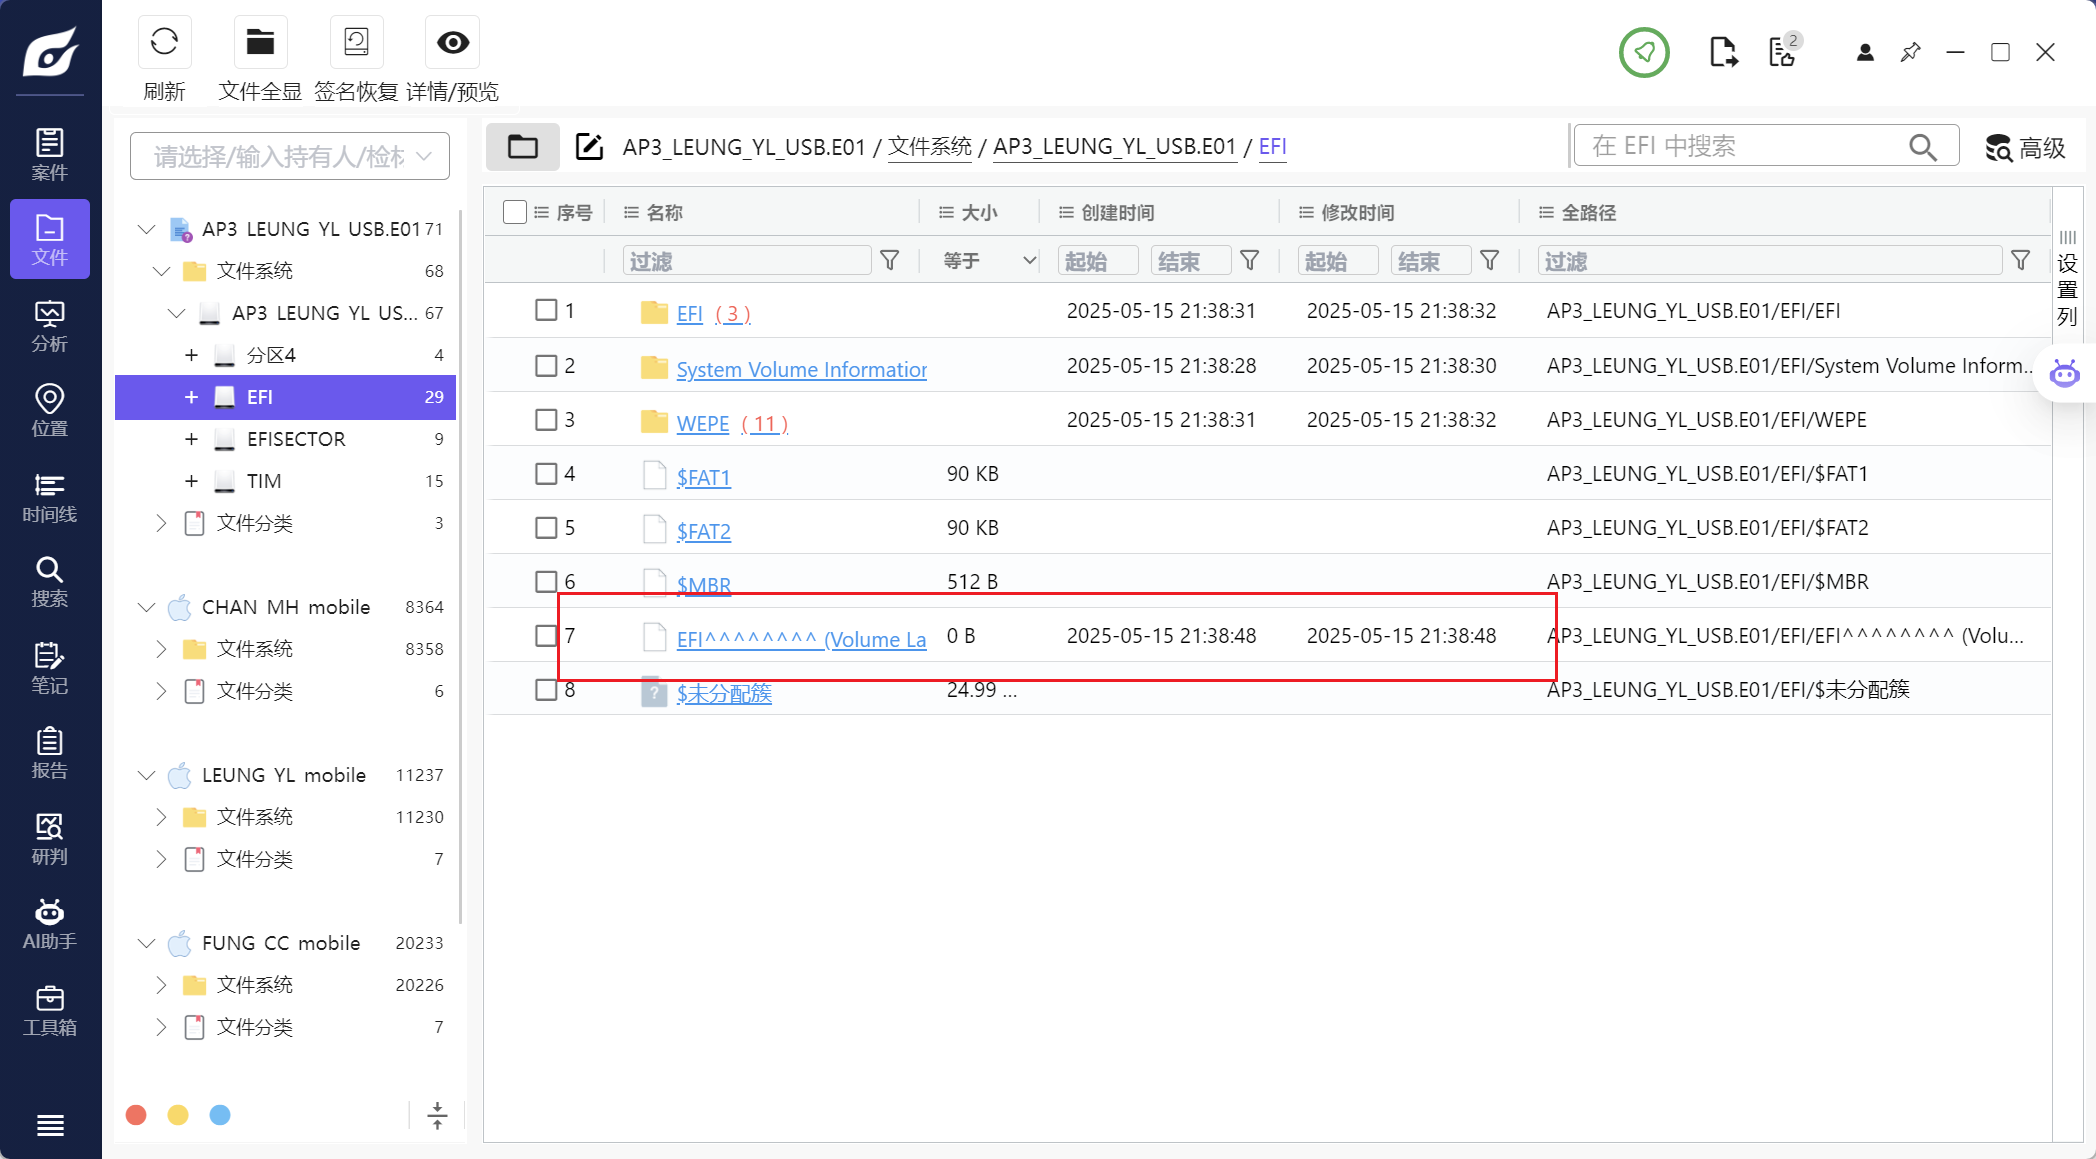This screenshot has height=1159, width=2096.
Task: Click the 高级 advanced search button
Action: [x=2025, y=148]
